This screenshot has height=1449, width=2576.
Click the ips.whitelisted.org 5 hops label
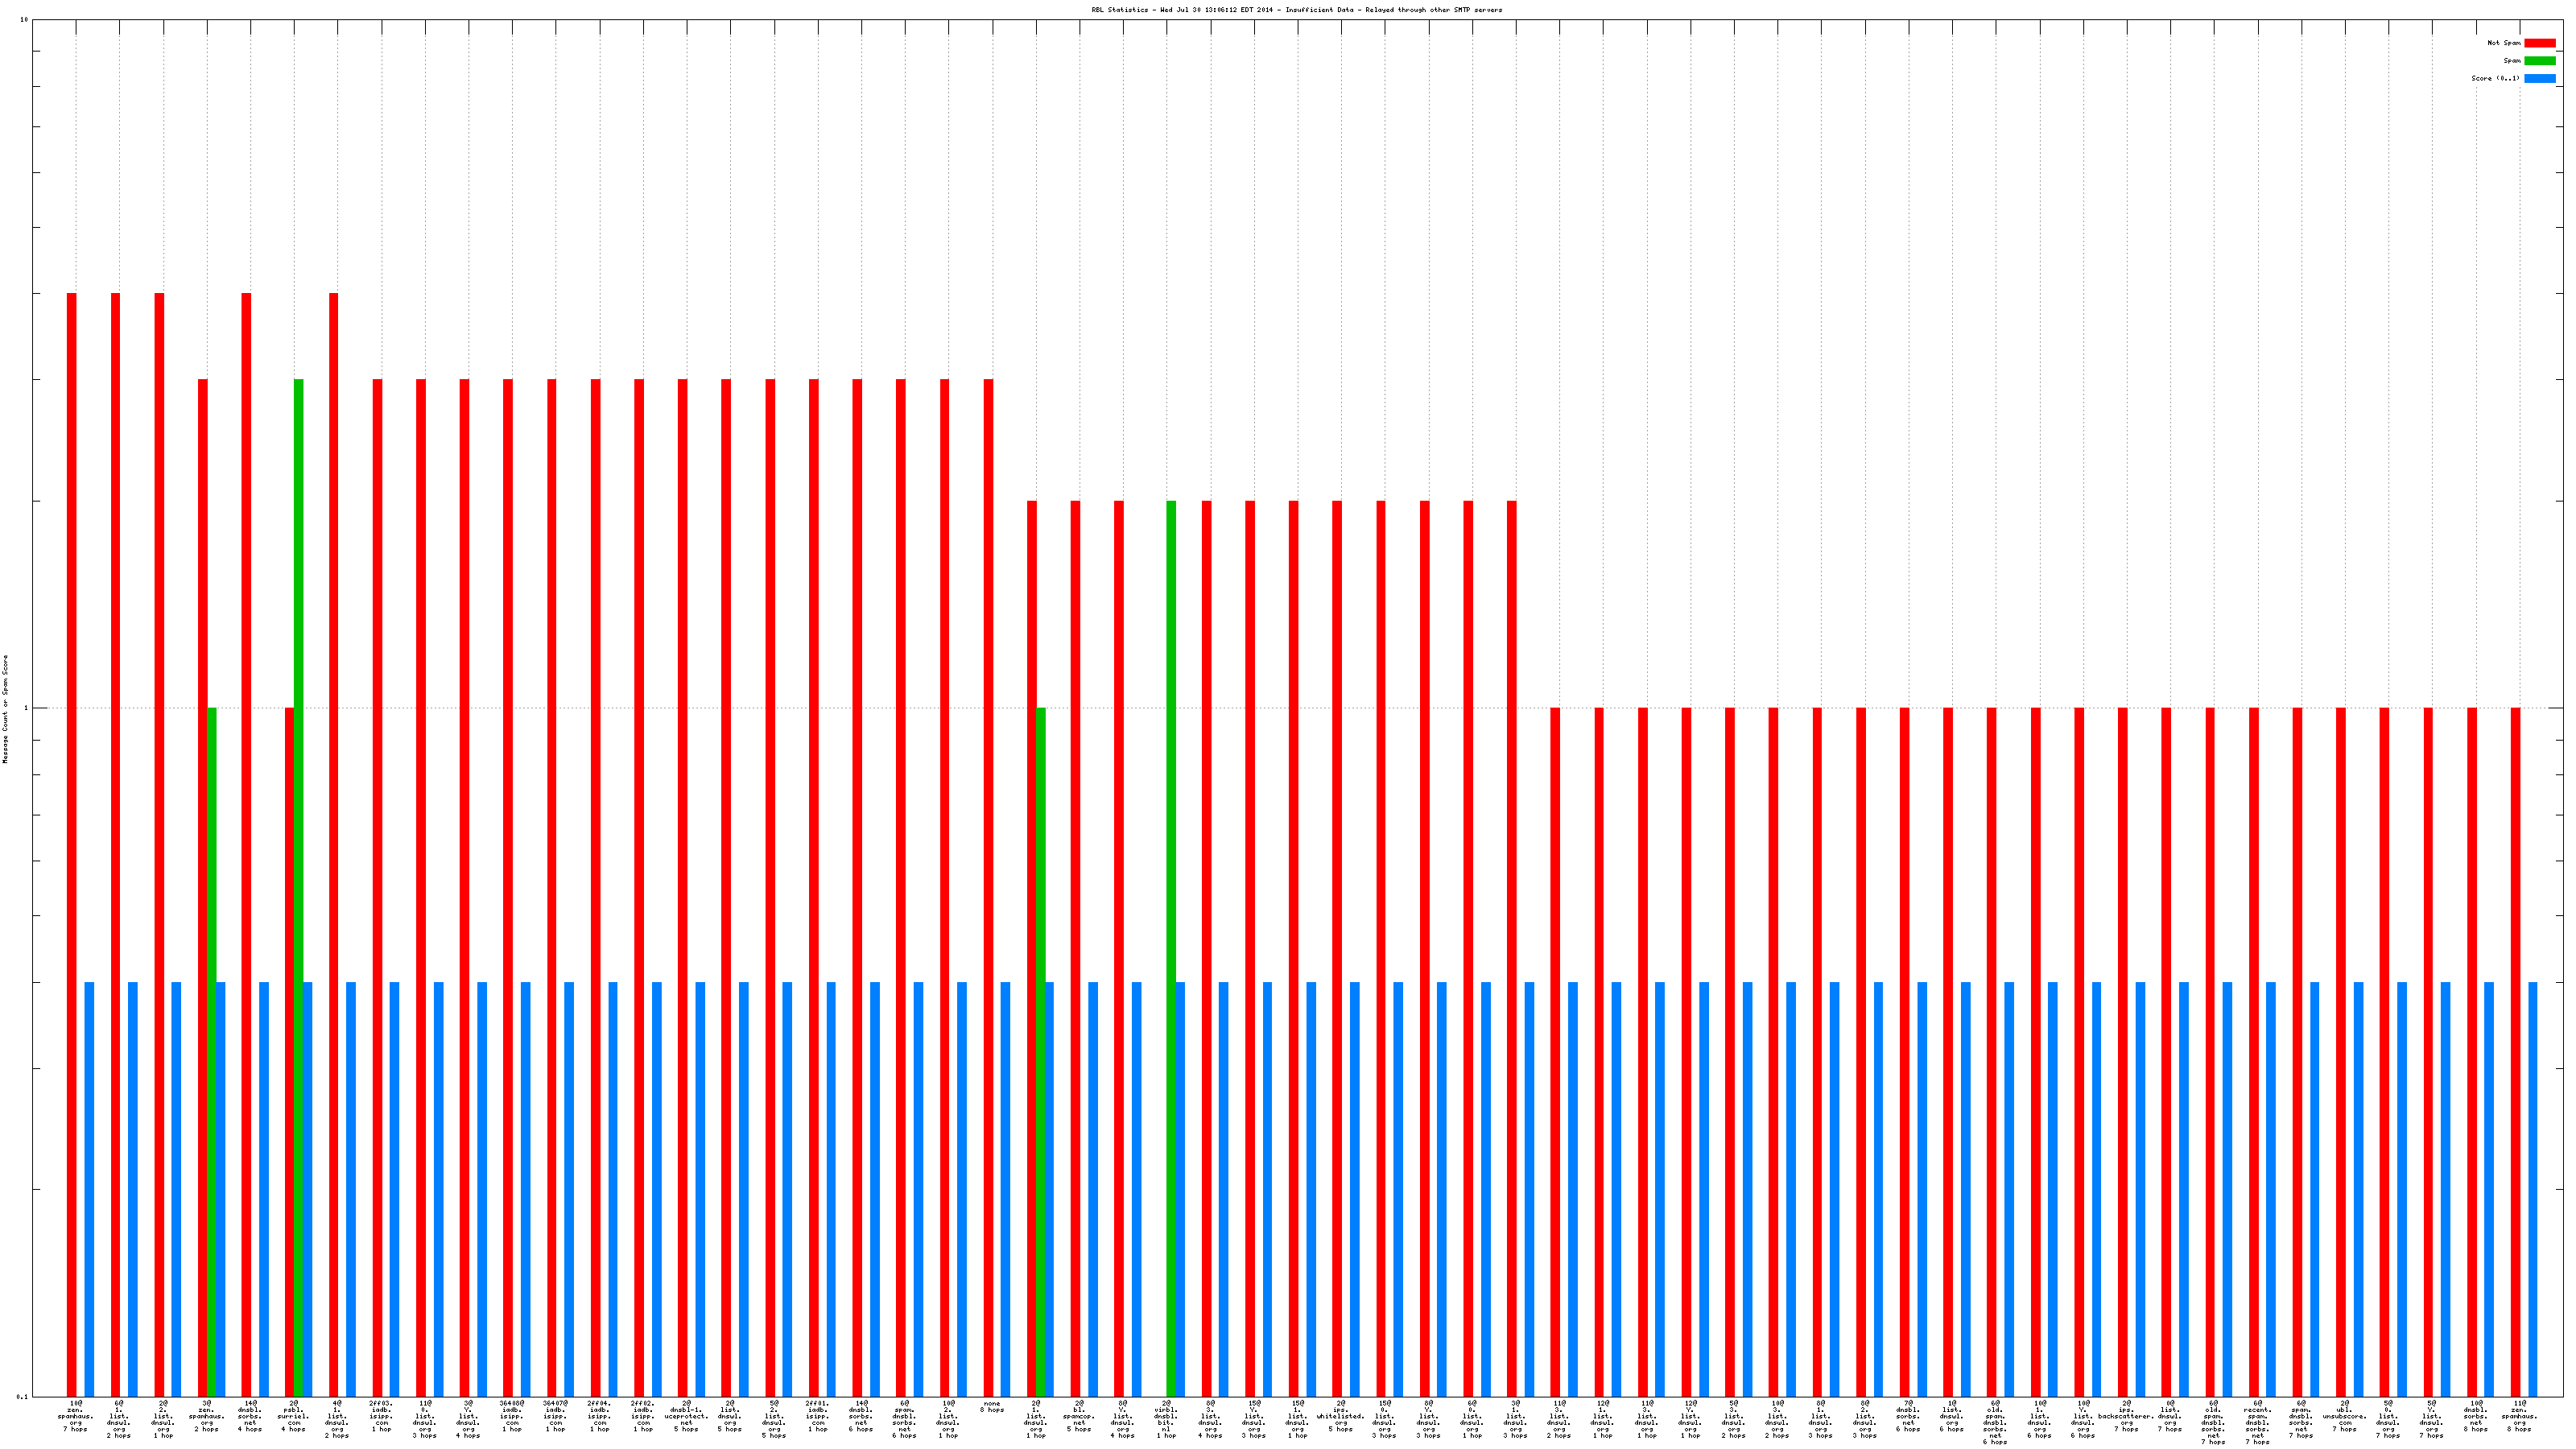click(x=1341, y=1416)
